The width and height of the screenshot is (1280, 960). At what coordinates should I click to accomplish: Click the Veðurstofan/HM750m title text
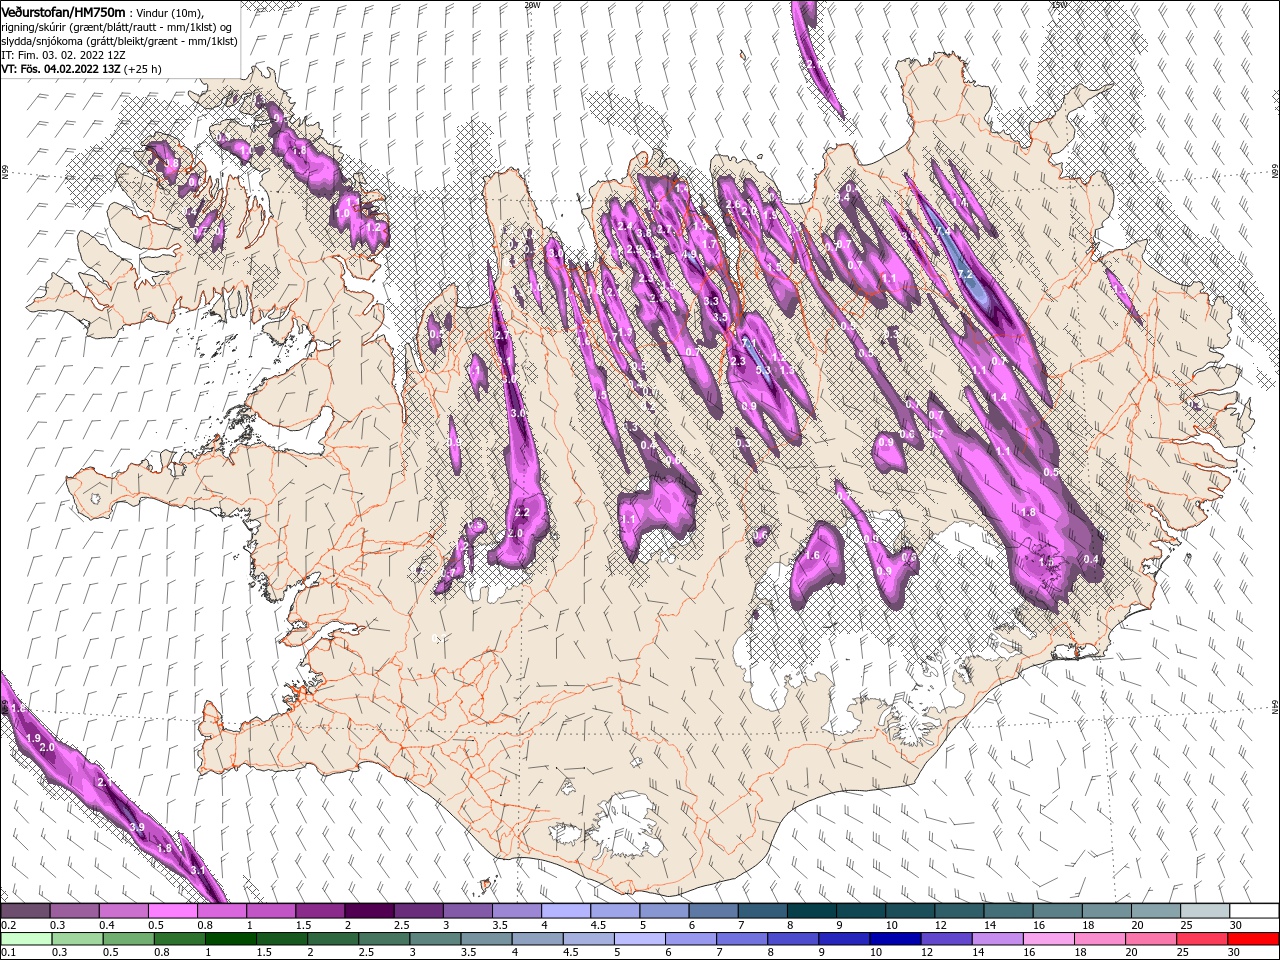[63, 11]
